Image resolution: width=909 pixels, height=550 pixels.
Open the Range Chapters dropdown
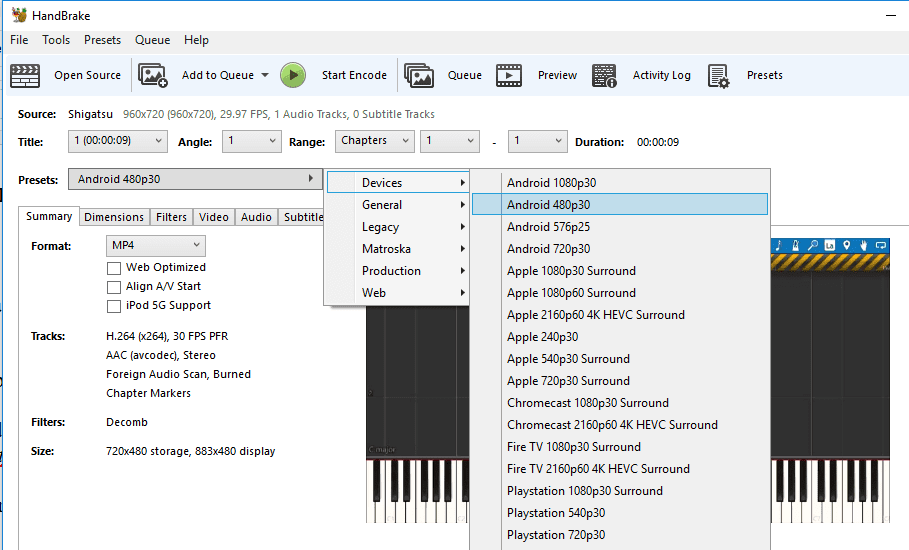374,141
